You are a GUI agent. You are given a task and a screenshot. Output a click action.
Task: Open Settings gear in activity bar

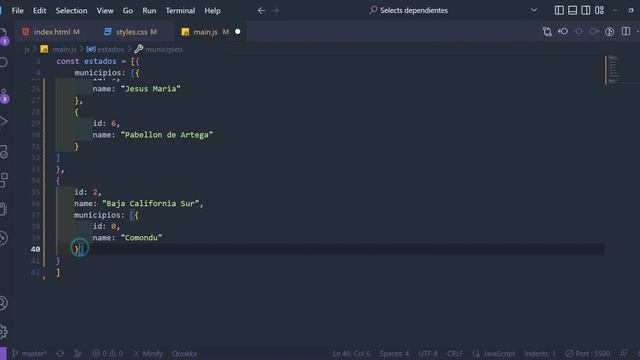4,331
